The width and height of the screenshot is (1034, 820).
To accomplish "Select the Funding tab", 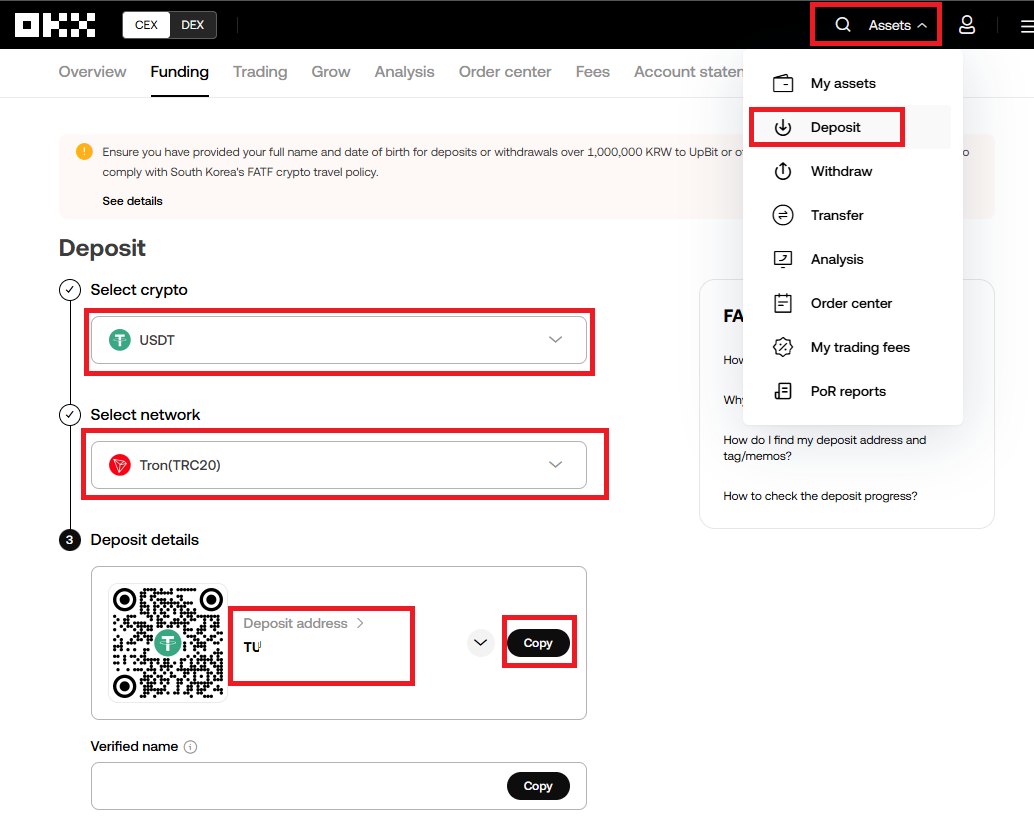I will pos(179,72).
